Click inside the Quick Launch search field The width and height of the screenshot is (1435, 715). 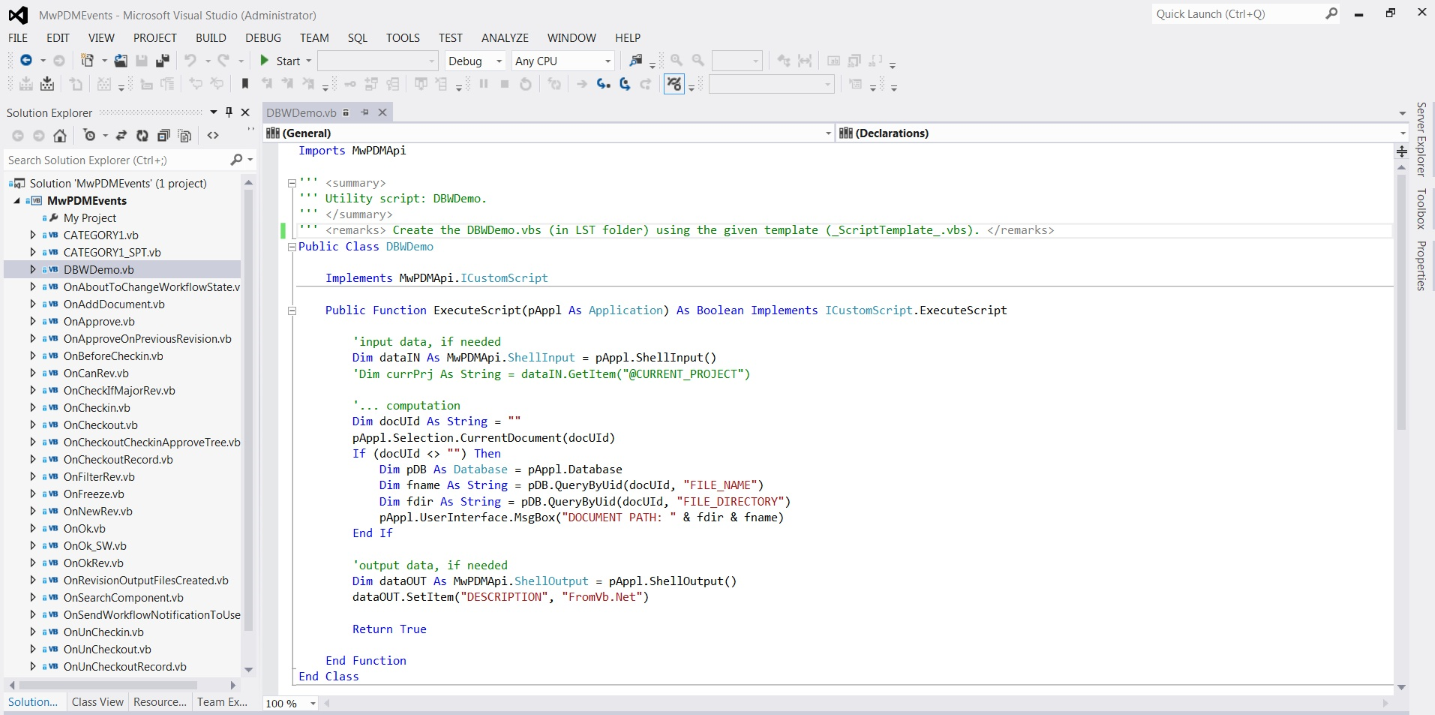coord(1236,14)
